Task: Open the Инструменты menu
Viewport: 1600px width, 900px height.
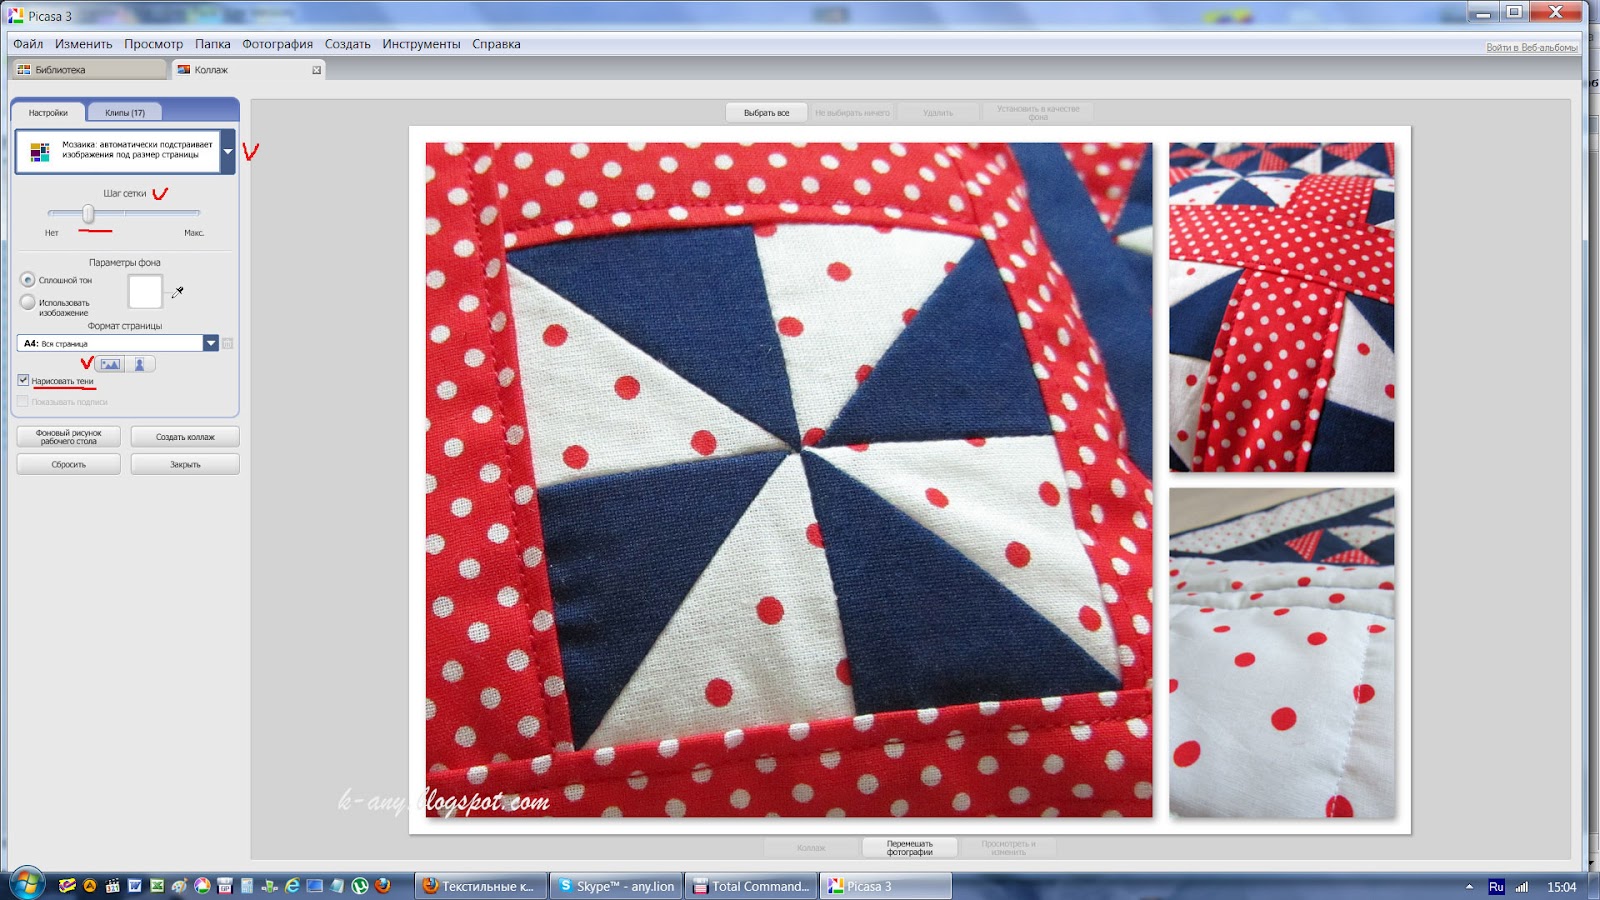Action: [422, 44]
